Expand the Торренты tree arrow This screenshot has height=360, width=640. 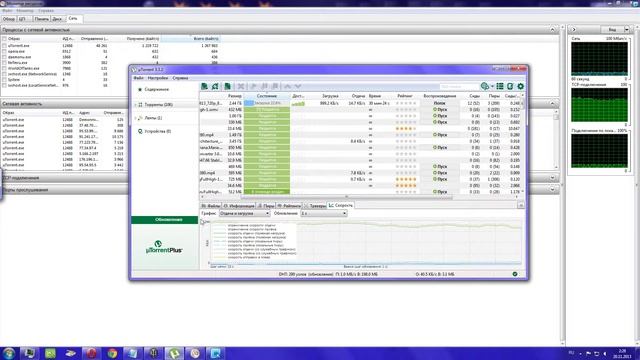(x=135, y=105)
